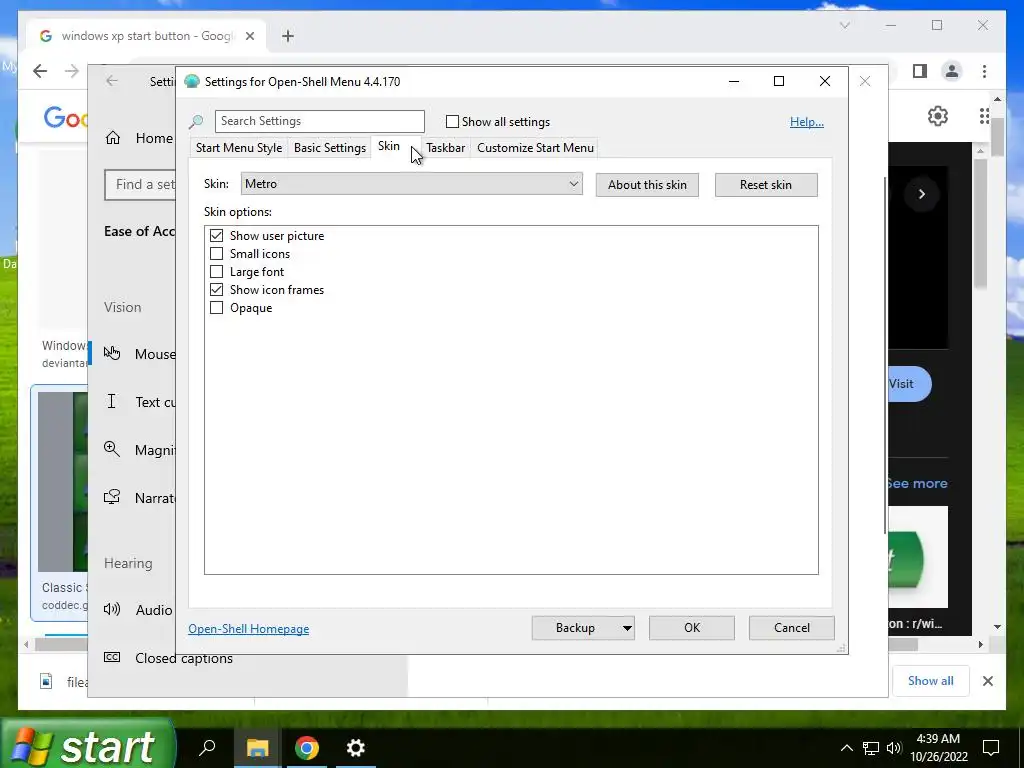Click the Search Settings input field
The width and height of the screenshot is (1024, 768).
pyautogui.click(x=319, y=121)
